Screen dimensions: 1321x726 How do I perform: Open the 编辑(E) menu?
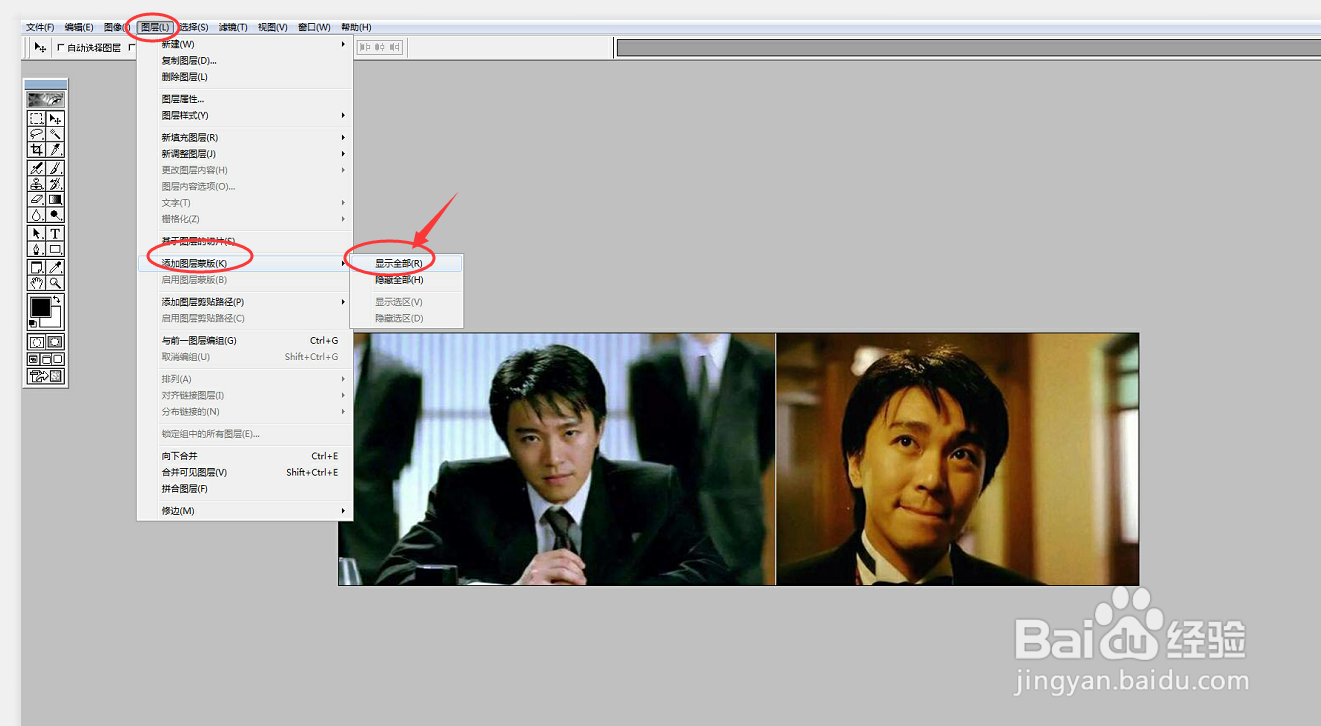(79, 27)
